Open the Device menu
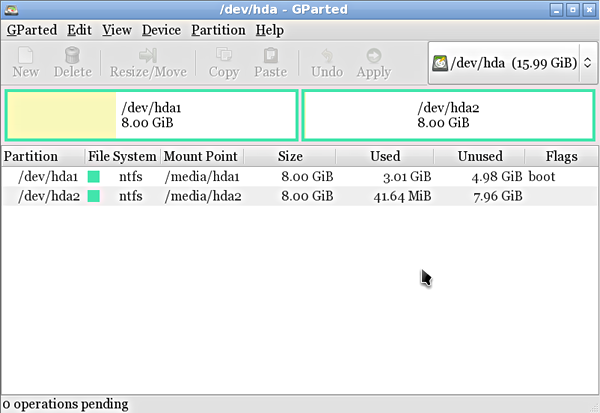600x413 pixels. tap(161, 30)
